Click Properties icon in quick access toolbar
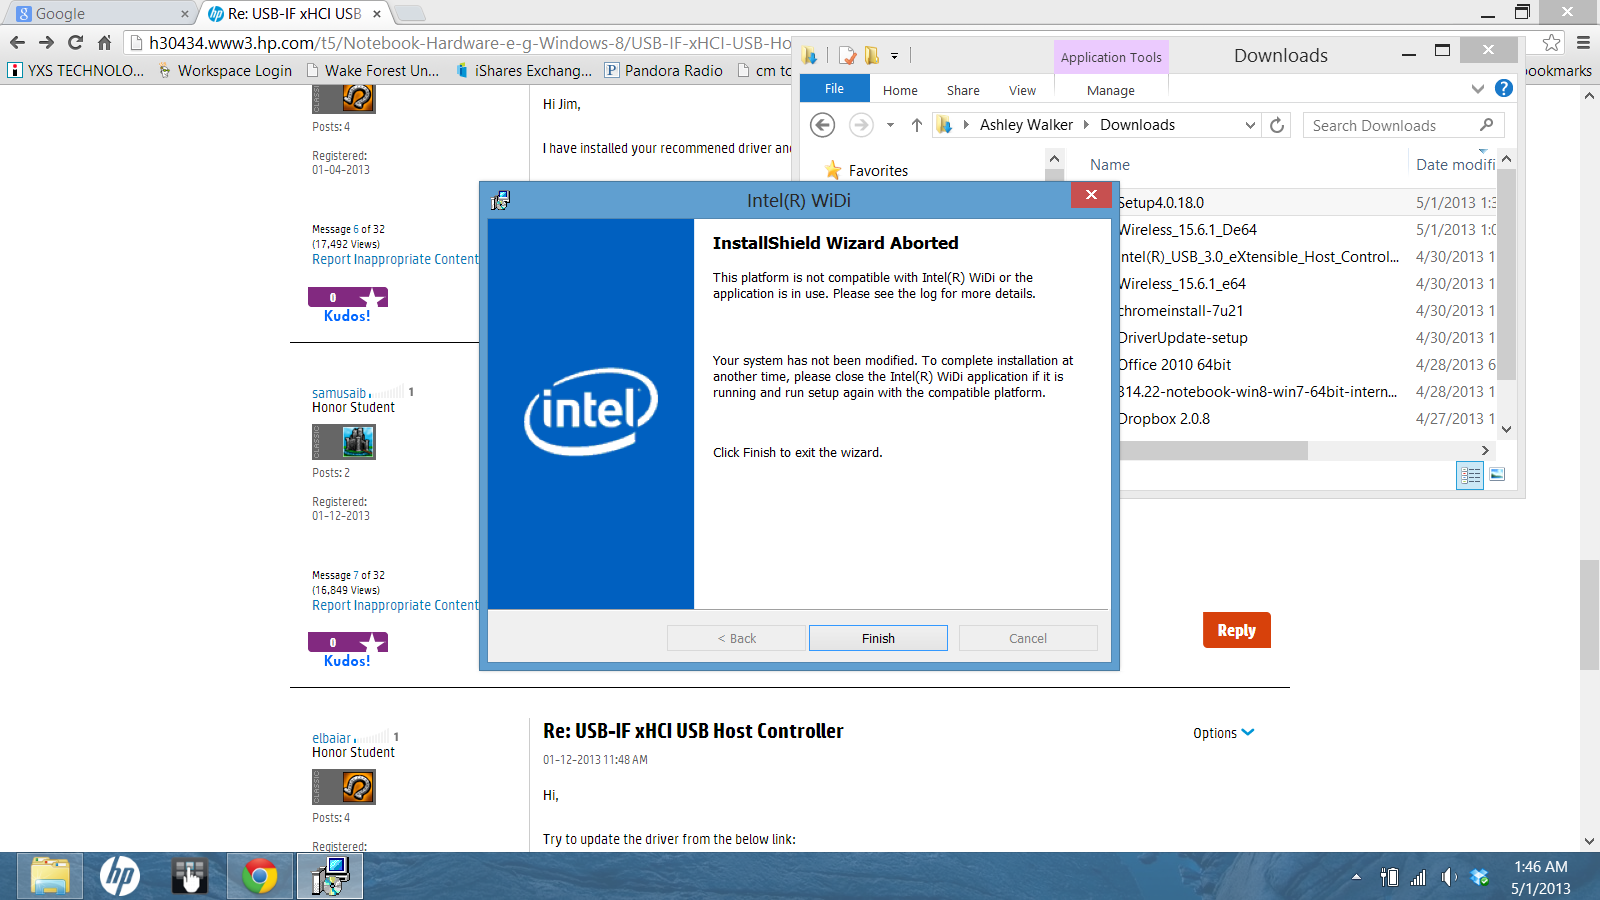 click(x=848, y=56)
